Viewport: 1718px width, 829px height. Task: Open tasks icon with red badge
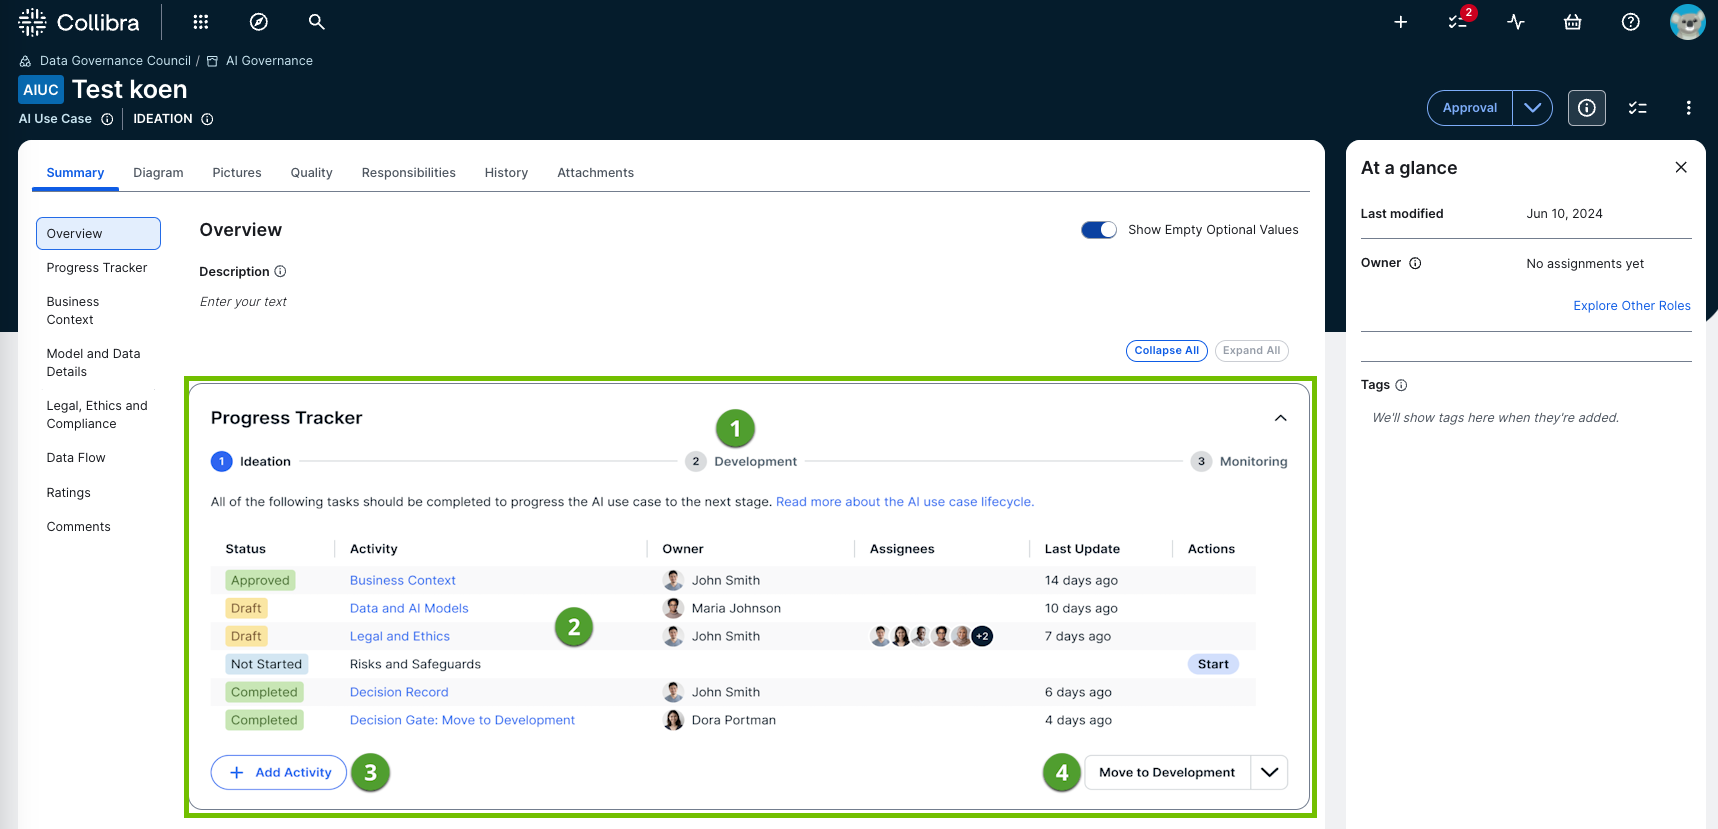click(x=1458, y=22)
